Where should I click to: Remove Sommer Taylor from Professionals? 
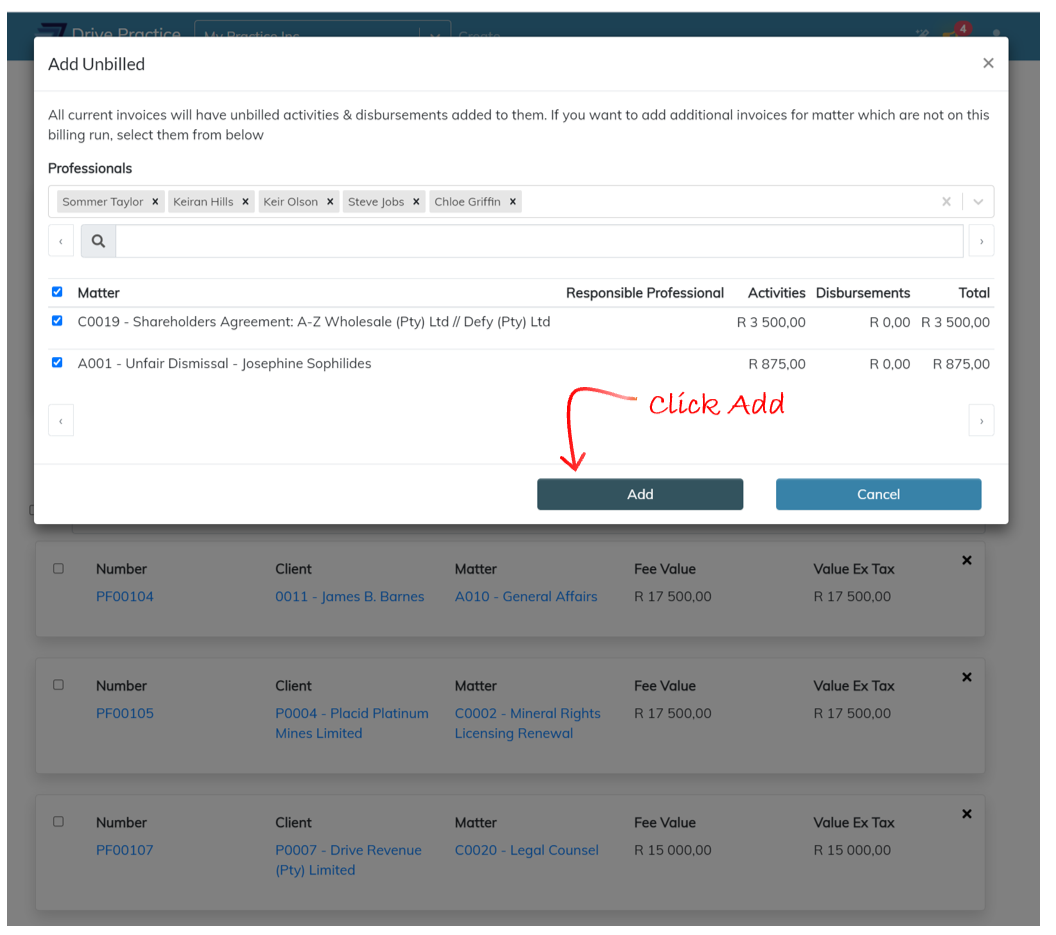click(x=155, y=202)
